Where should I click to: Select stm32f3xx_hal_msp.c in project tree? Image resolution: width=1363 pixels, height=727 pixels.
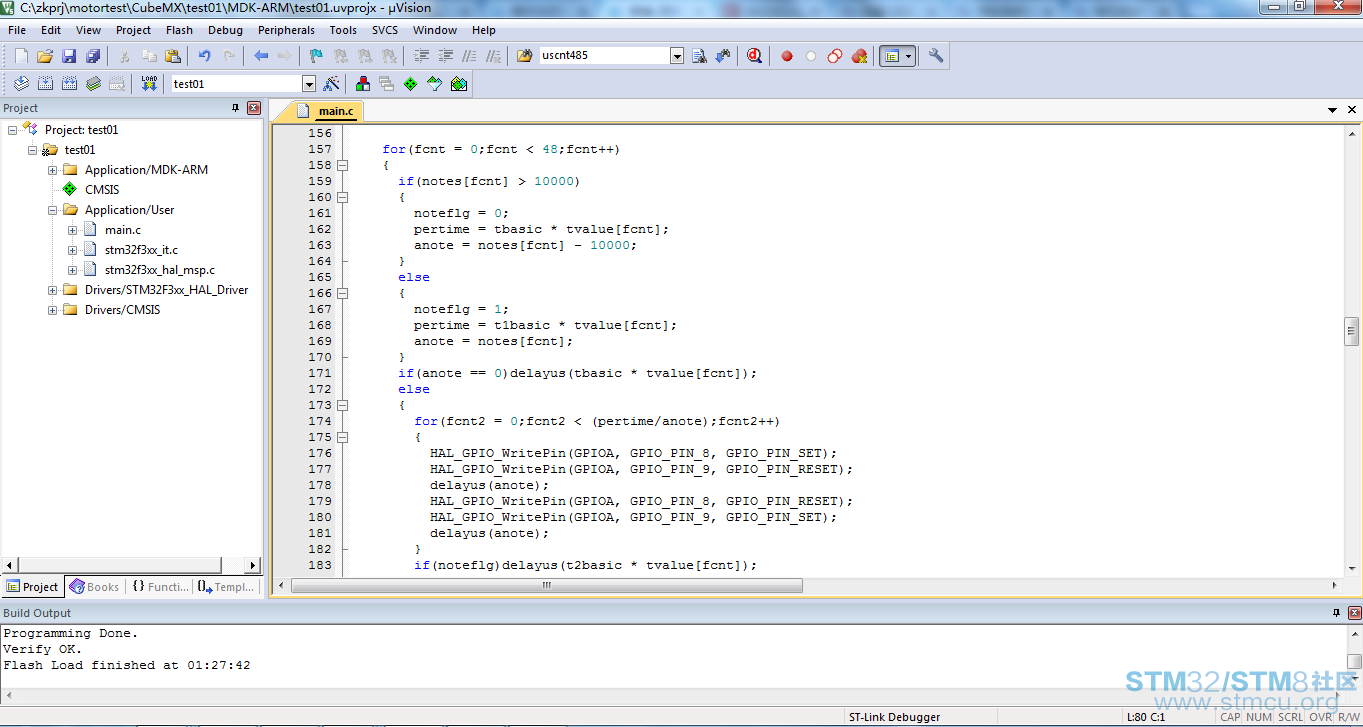[x=159, y=270]
